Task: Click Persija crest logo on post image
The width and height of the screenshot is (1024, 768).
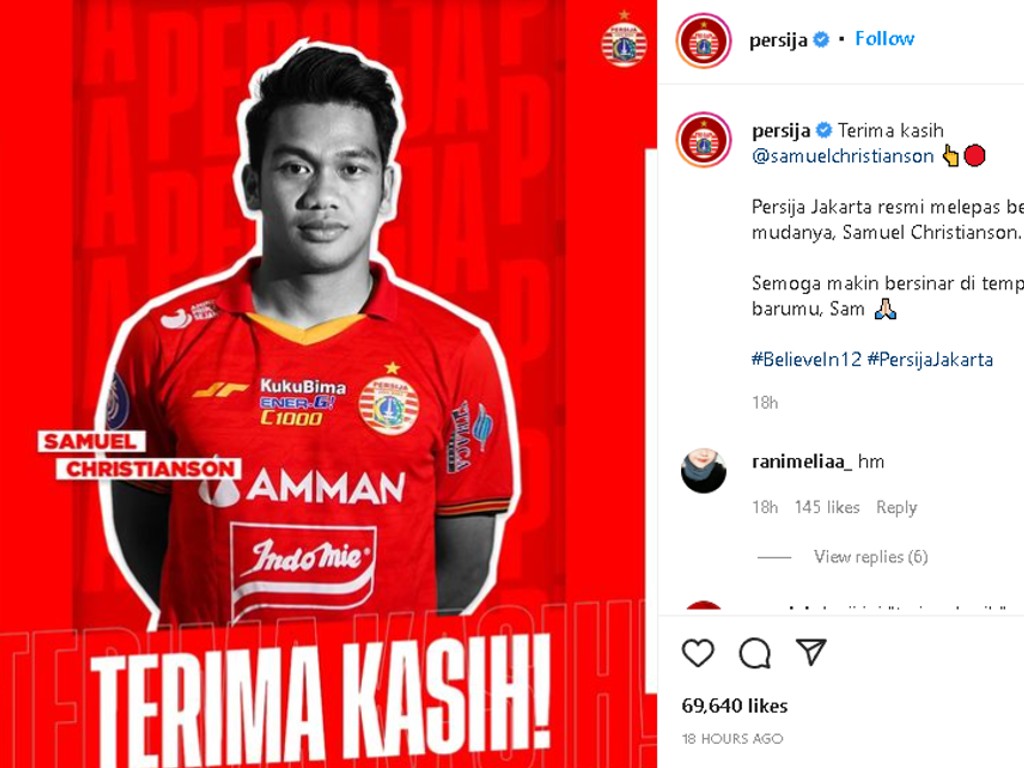Action: click(x=624, y=40)
